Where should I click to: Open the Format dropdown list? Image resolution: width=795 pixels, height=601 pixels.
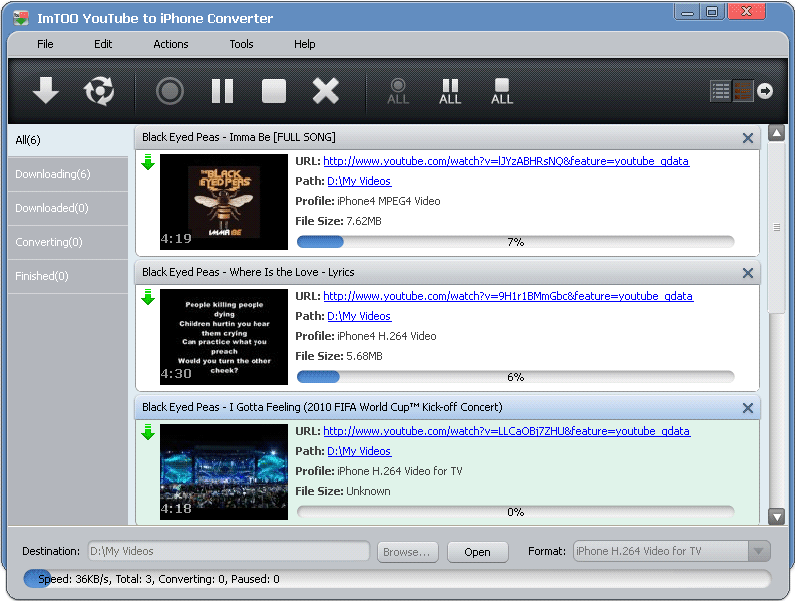point(759,552)
